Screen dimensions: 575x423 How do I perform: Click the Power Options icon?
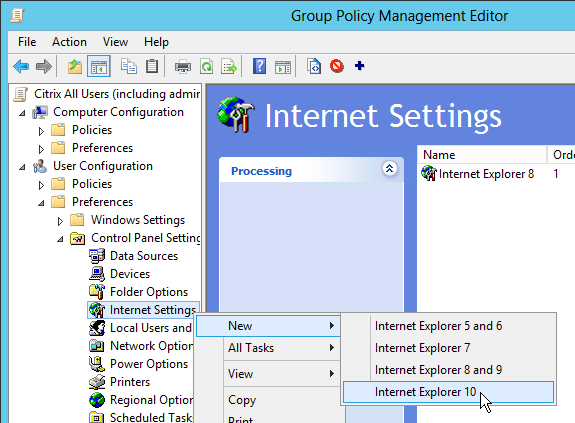tap(97, 364)
